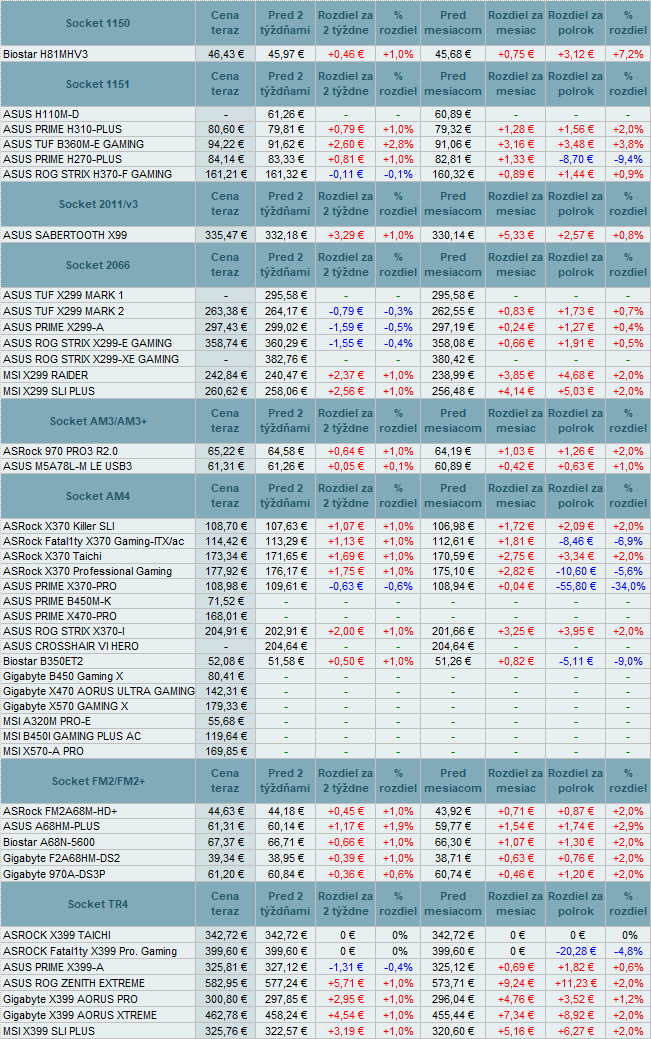
Task: Click the Biostar H81MHV3 row name
Action: point(46,54)
